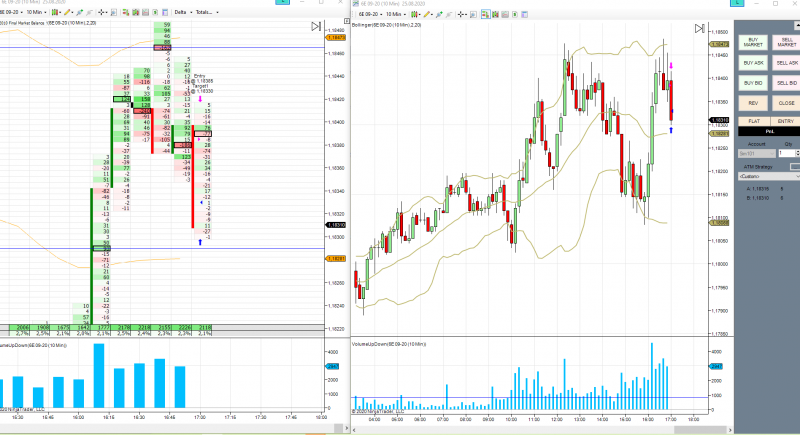Click the Qty quantity input field

(x=787, y=153)
